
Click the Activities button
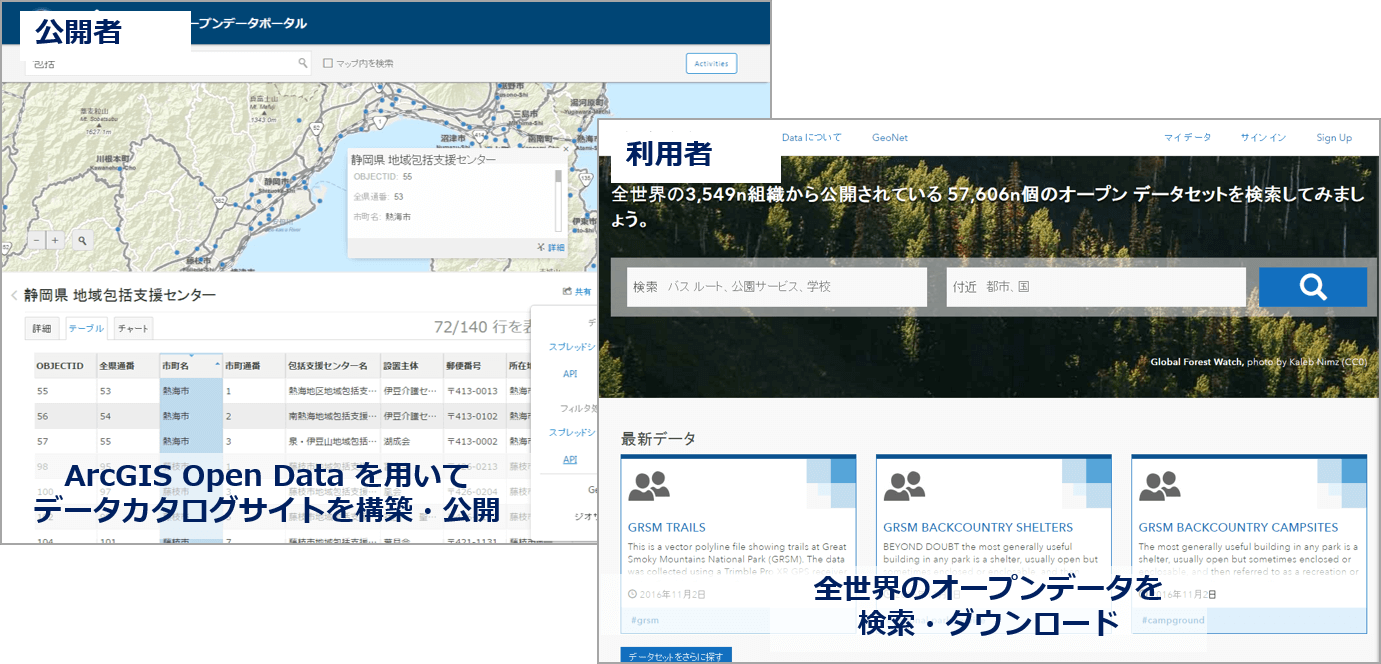click(711, 63)
